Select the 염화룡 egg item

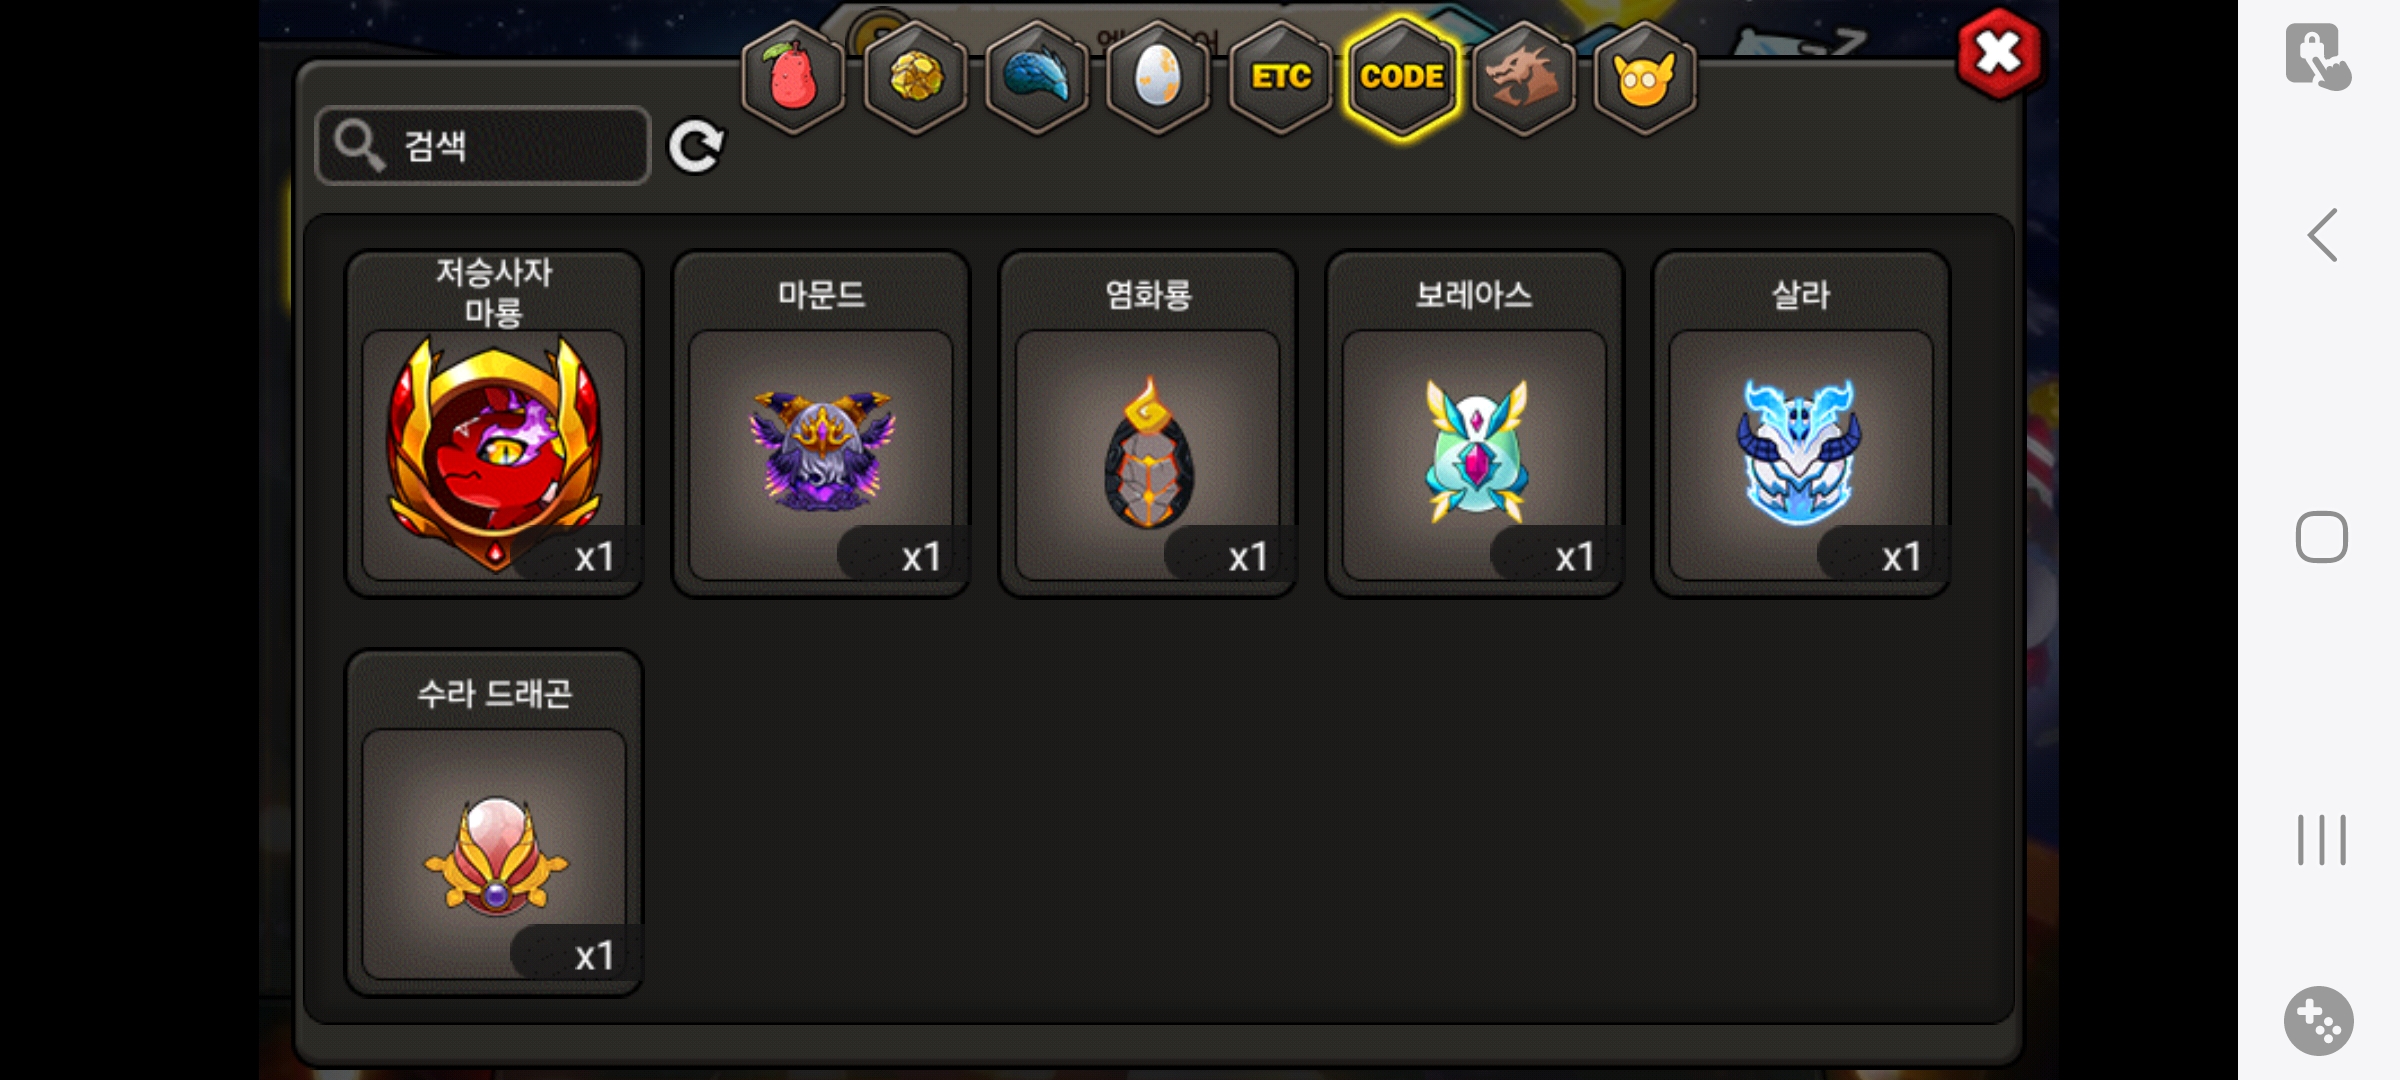(x=1148, y=424)
